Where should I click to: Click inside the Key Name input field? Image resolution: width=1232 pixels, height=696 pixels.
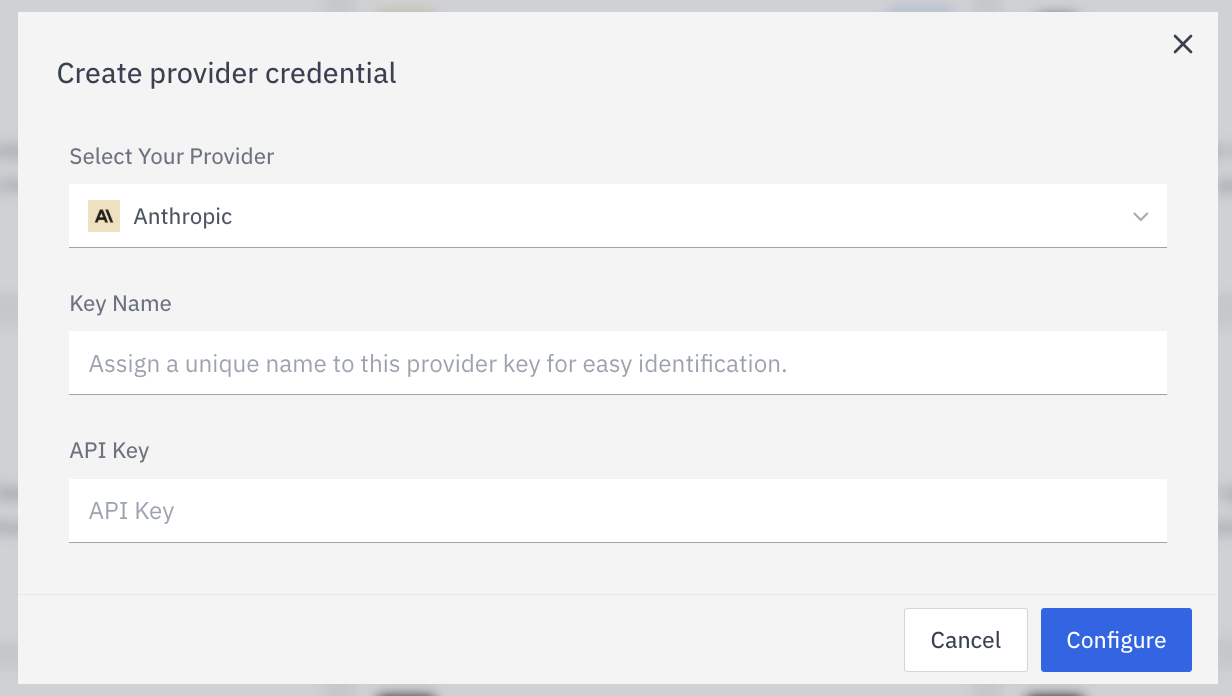click(x=617, y=362)
